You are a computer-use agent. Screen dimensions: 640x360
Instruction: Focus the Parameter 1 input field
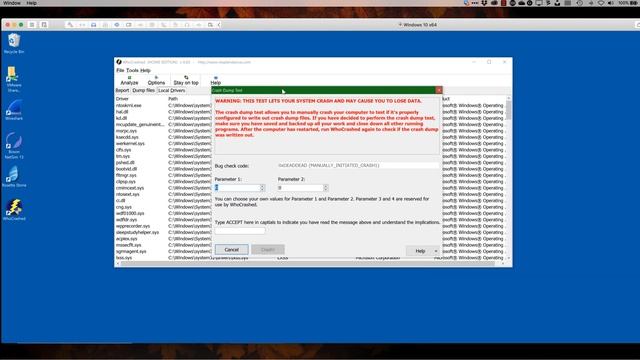coord(237,187)
